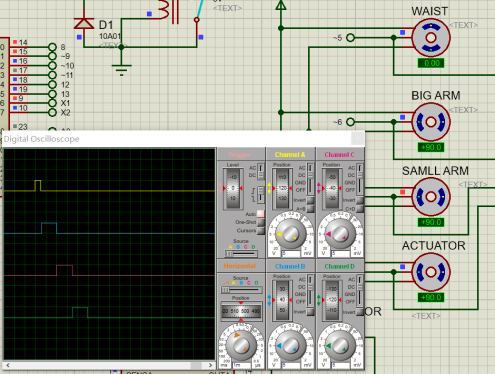
Task: Click oscilloscope scrollbar left arrow
Action: 8,365
